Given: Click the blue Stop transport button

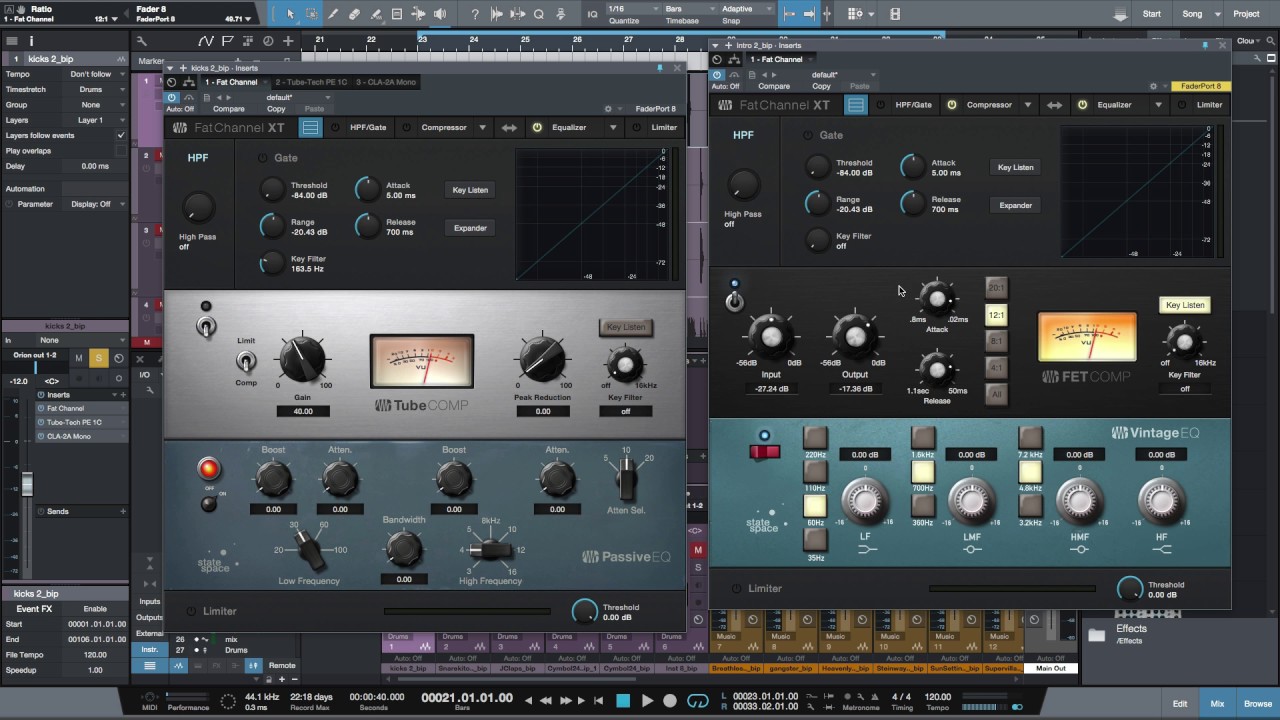Looking at the screenshot, I should click(623, 701).
